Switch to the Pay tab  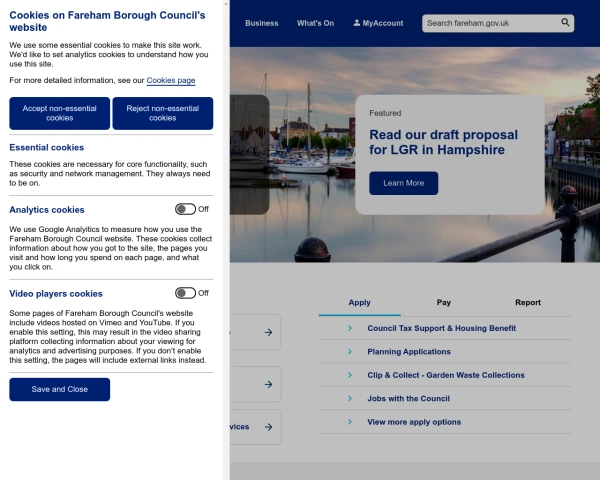[x=443, y=302]
